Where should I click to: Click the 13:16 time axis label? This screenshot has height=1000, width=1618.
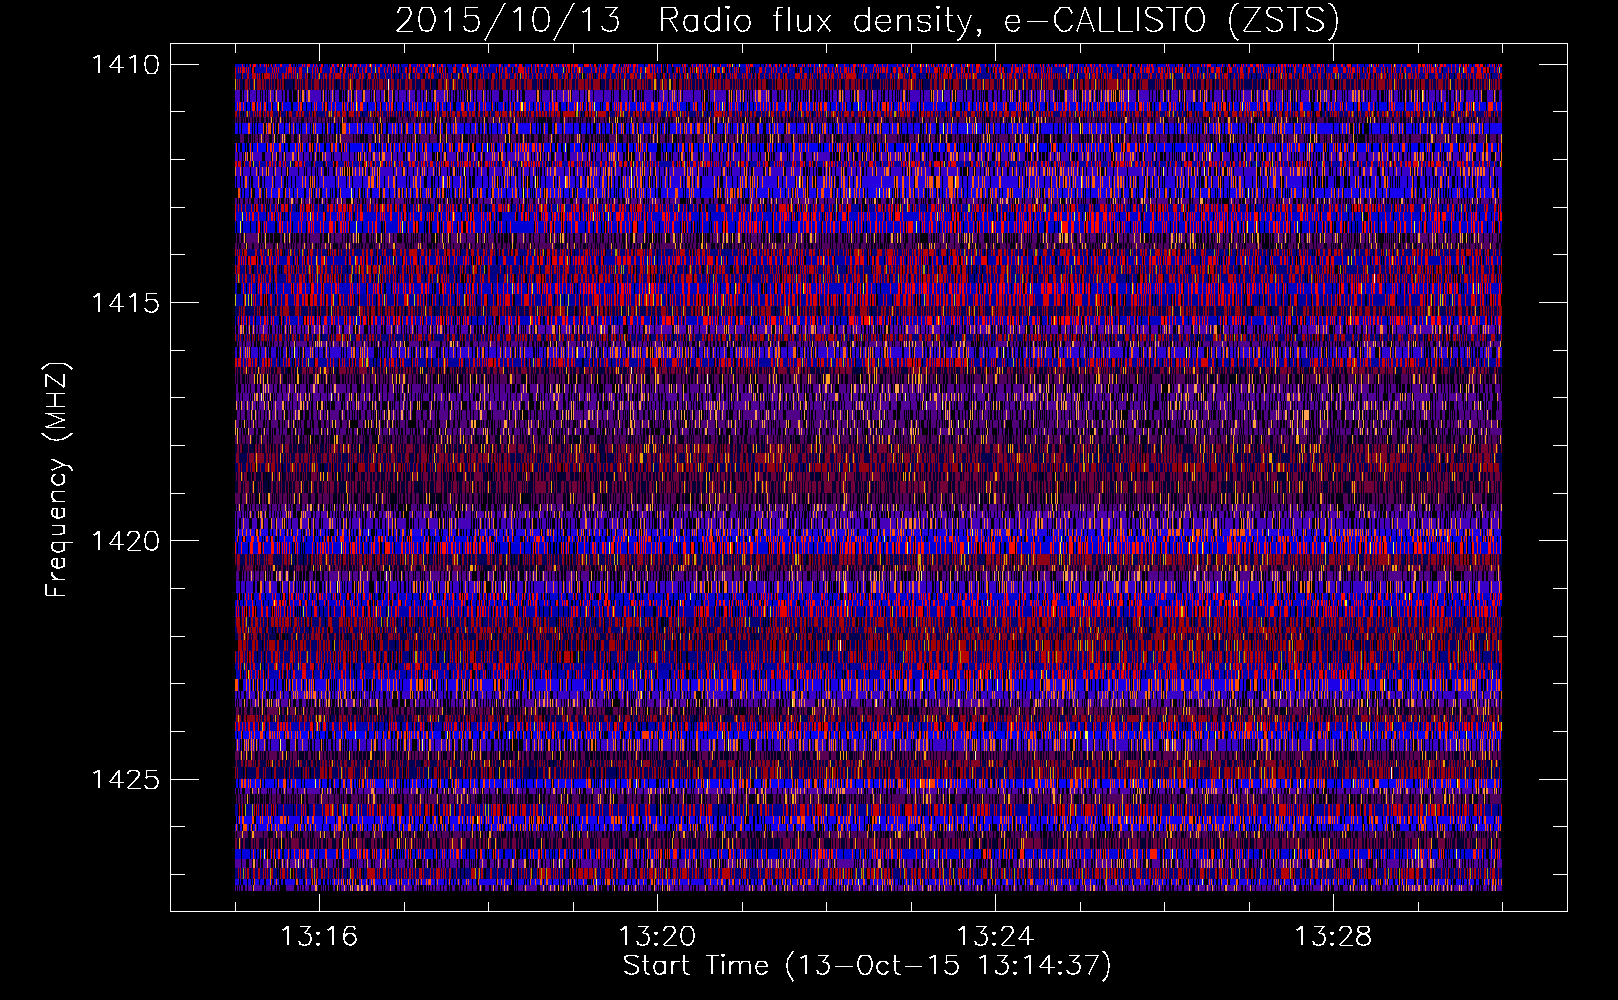click(319, 937)
